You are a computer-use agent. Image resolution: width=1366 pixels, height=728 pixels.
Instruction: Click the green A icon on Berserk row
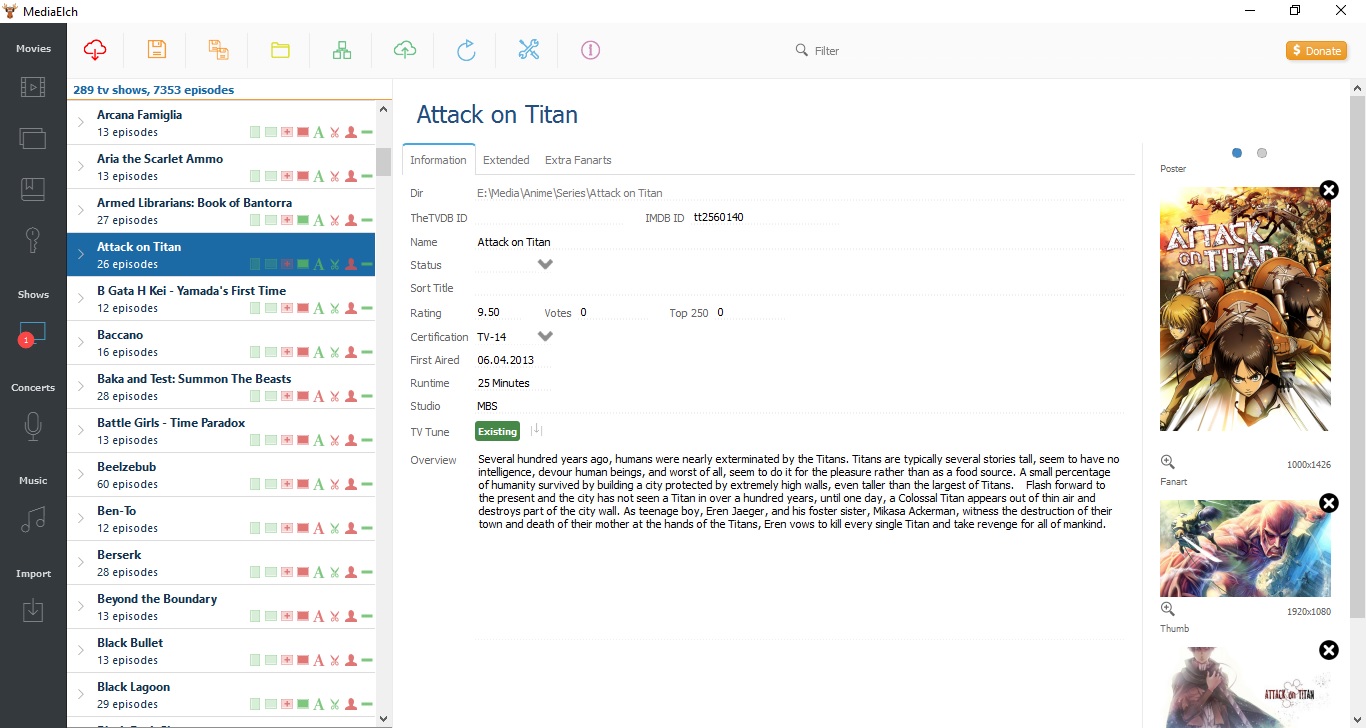click(319, 572)
